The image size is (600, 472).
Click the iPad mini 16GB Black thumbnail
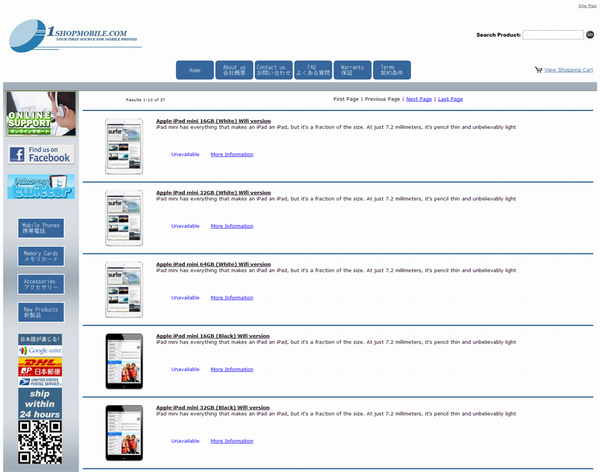click(x=124, y=361)
